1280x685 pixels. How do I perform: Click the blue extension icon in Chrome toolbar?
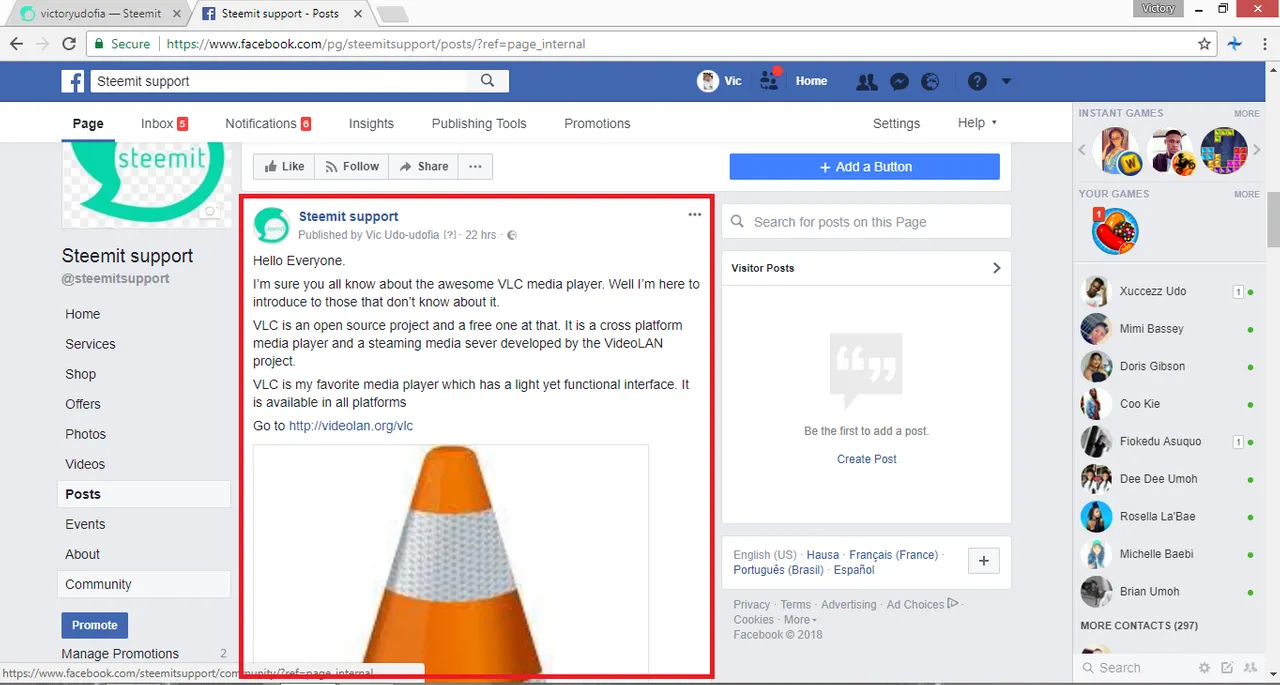pyautogui.click(x=1234, y=44)
